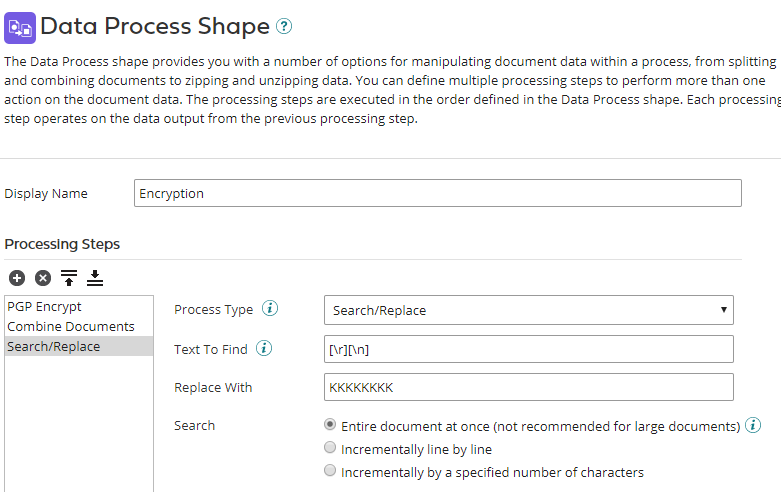Click the Data Process Shape purple icon
This screenshot has width=781, height=492.
[x=19, y=26]
